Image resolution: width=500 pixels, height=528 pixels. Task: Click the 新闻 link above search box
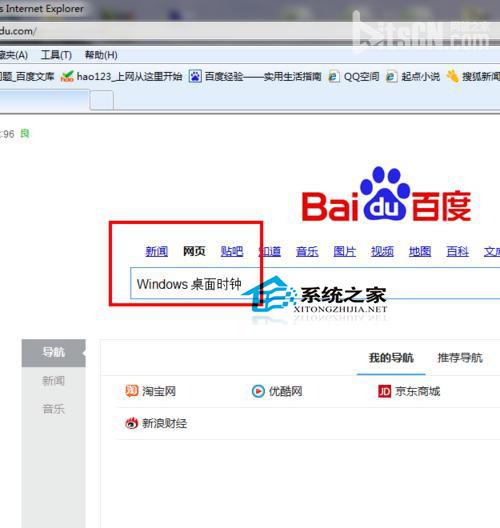point(157,251)
